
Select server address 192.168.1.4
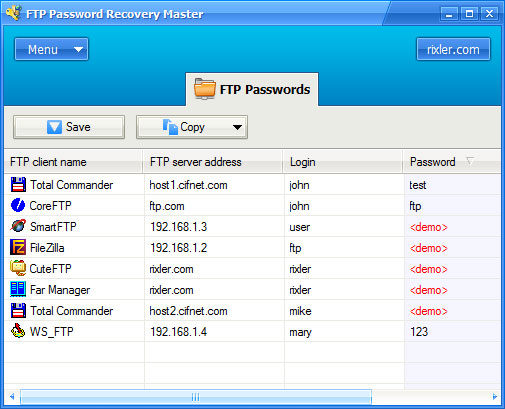[179, 332]
